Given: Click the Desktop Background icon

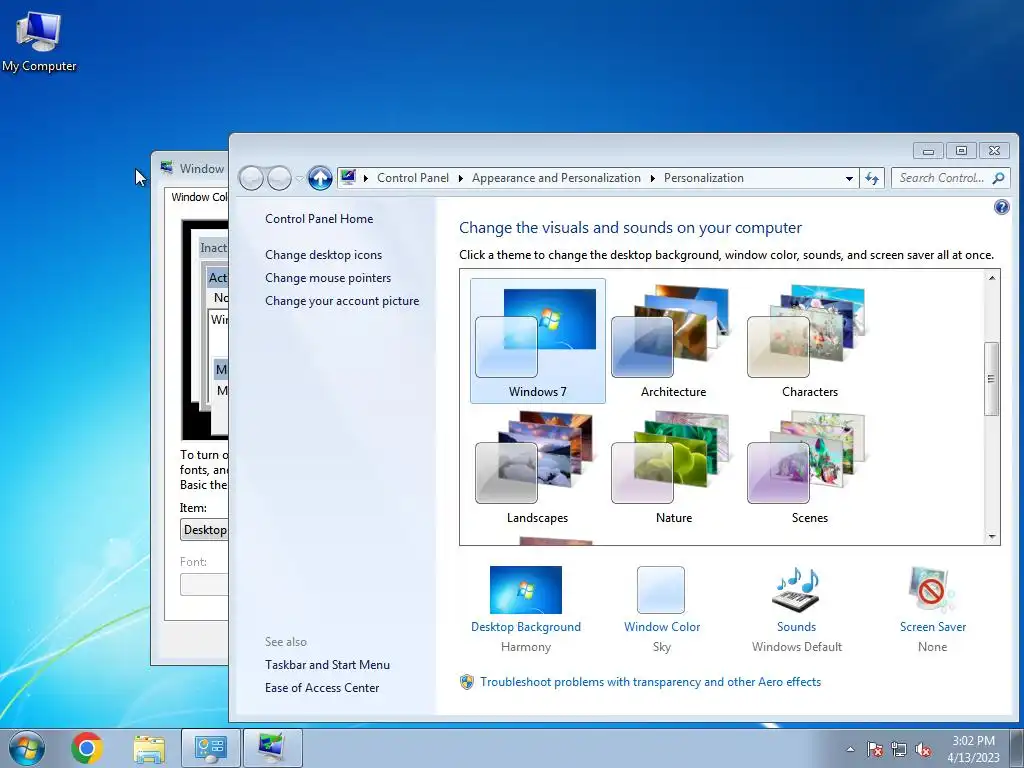Looking at the screenshot, I should [526, 589].
